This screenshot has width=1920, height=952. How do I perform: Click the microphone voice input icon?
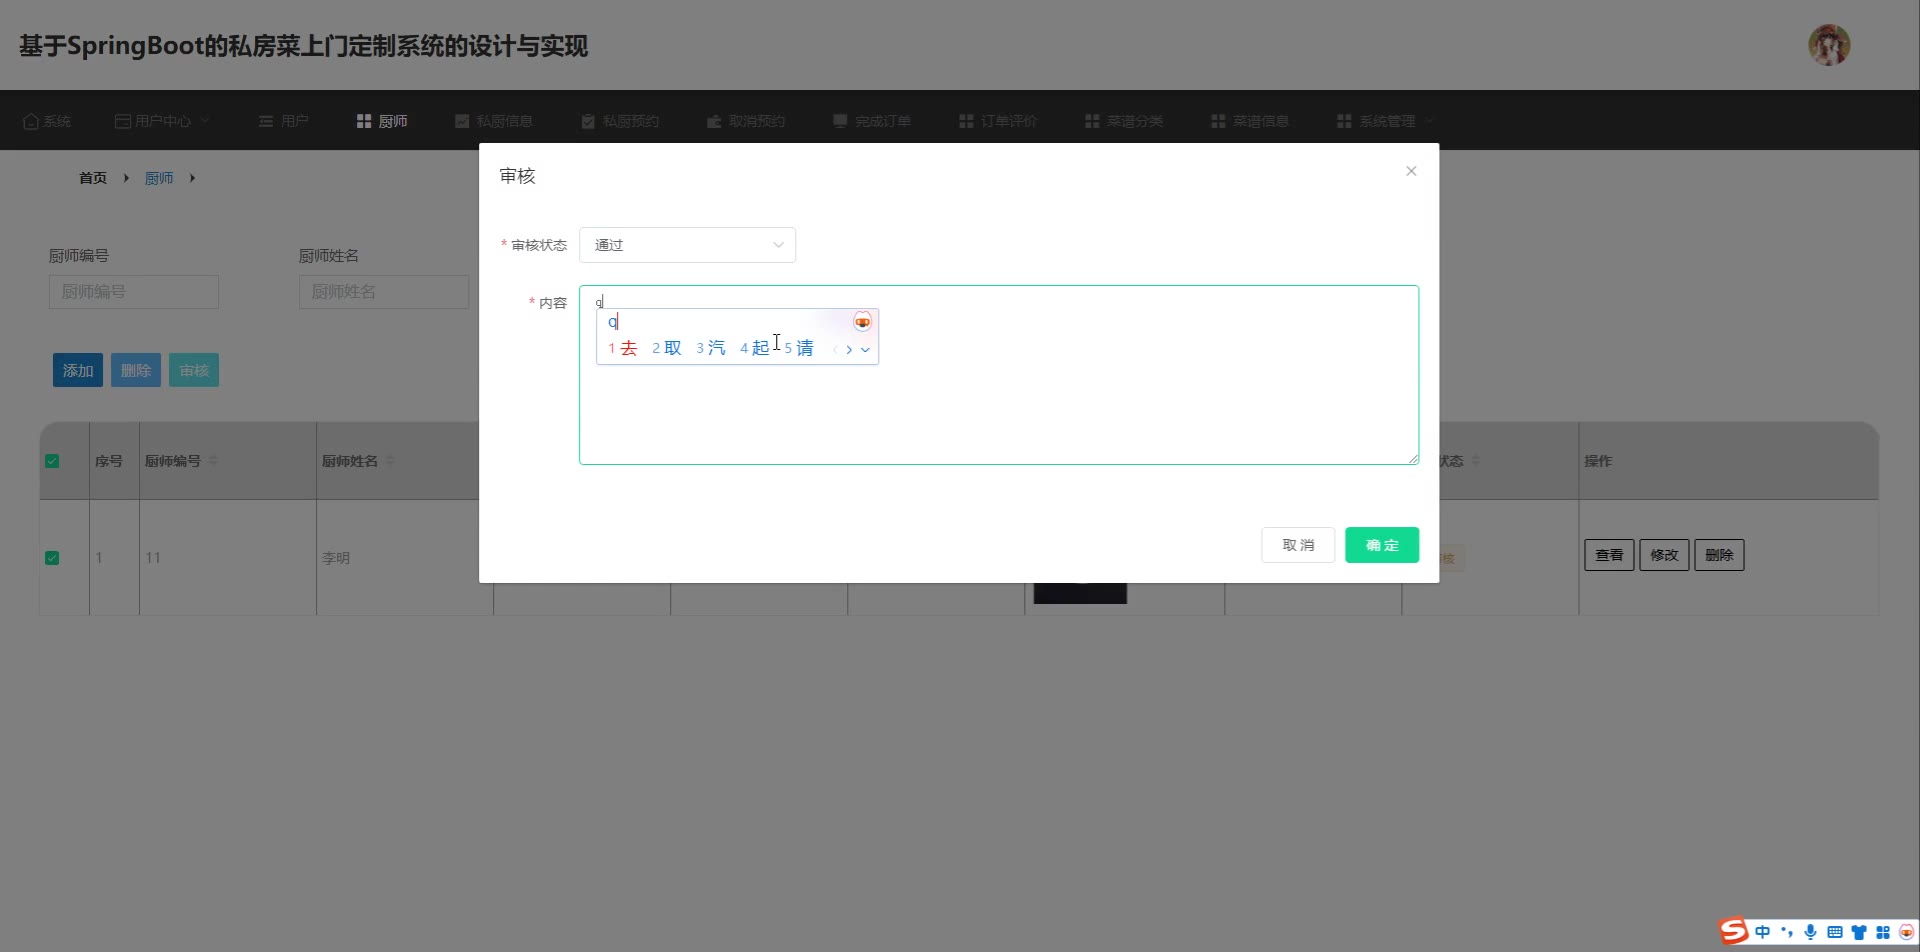[1810, 932]
